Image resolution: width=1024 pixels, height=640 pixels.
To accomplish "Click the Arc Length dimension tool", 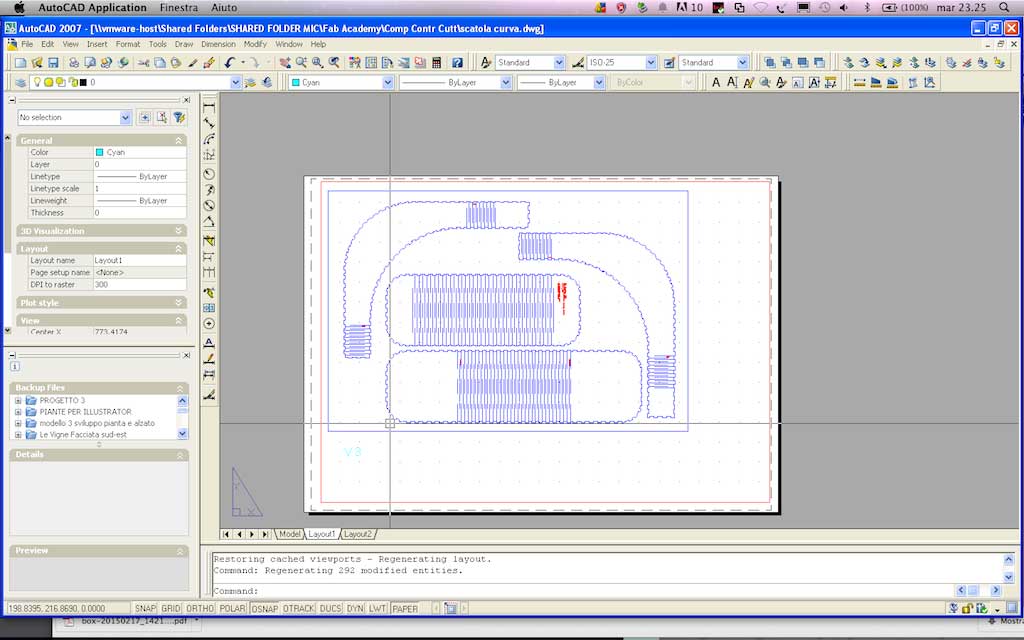I will pos(209,139).
